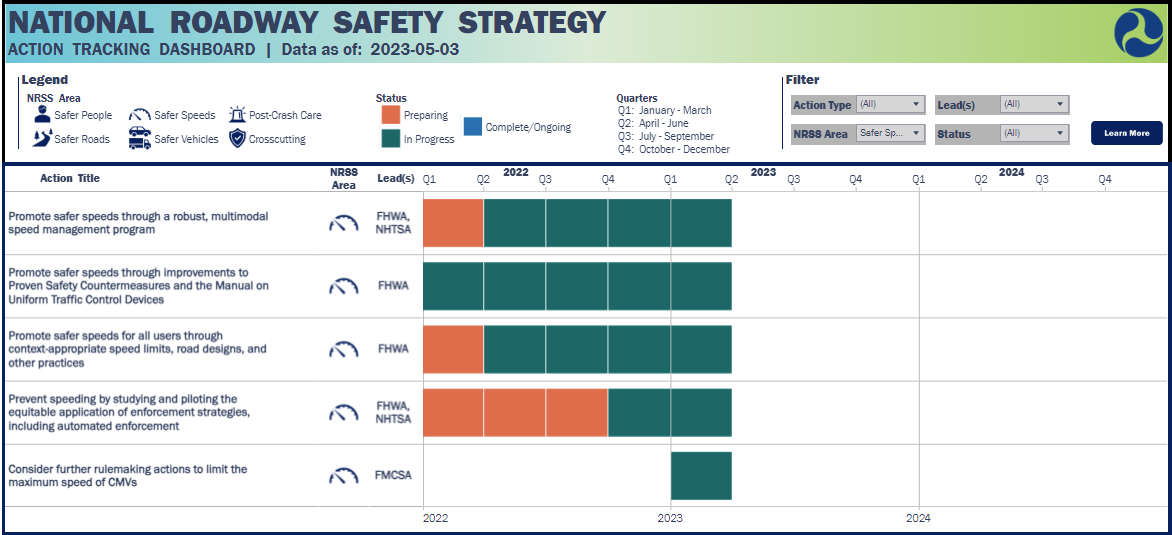Screen dimensions: 1172x535
Task: Expand the NRSS Area filter dropdown
Action: point(890,133)
